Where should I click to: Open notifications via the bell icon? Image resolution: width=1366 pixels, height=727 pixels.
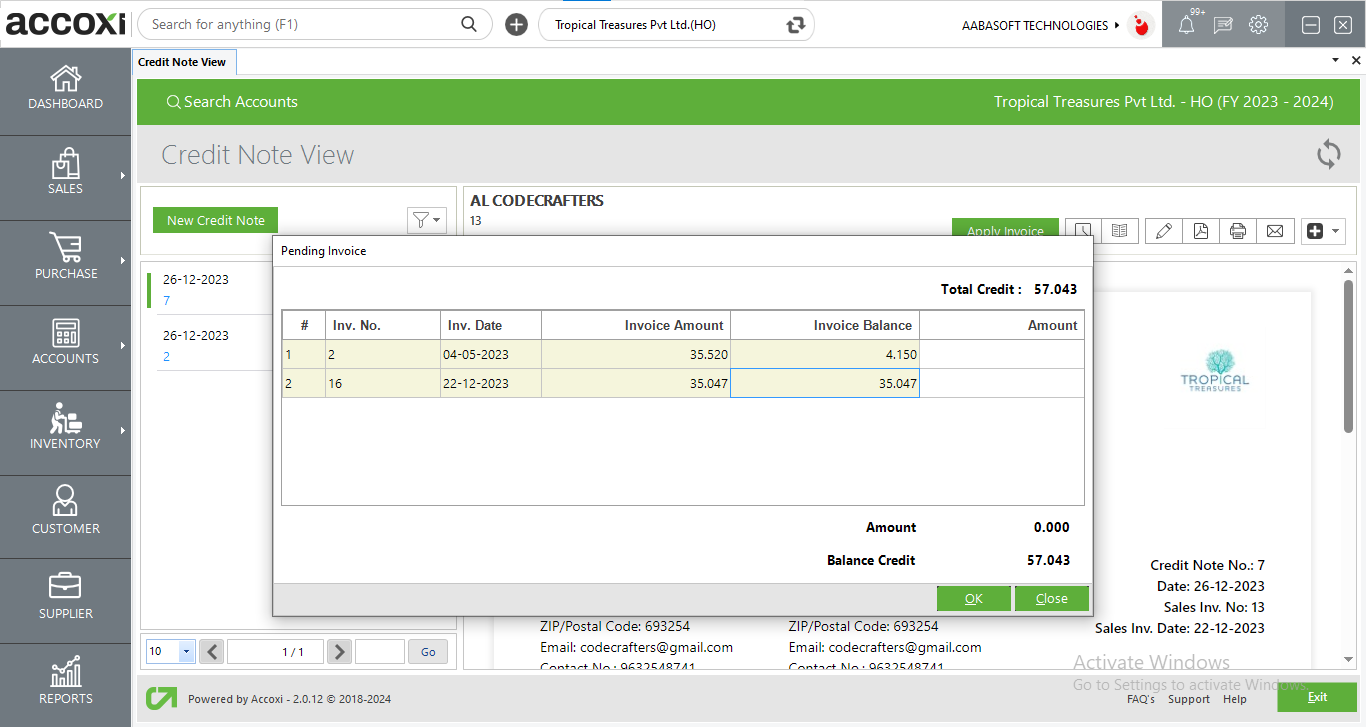(x=1186, y=24)
